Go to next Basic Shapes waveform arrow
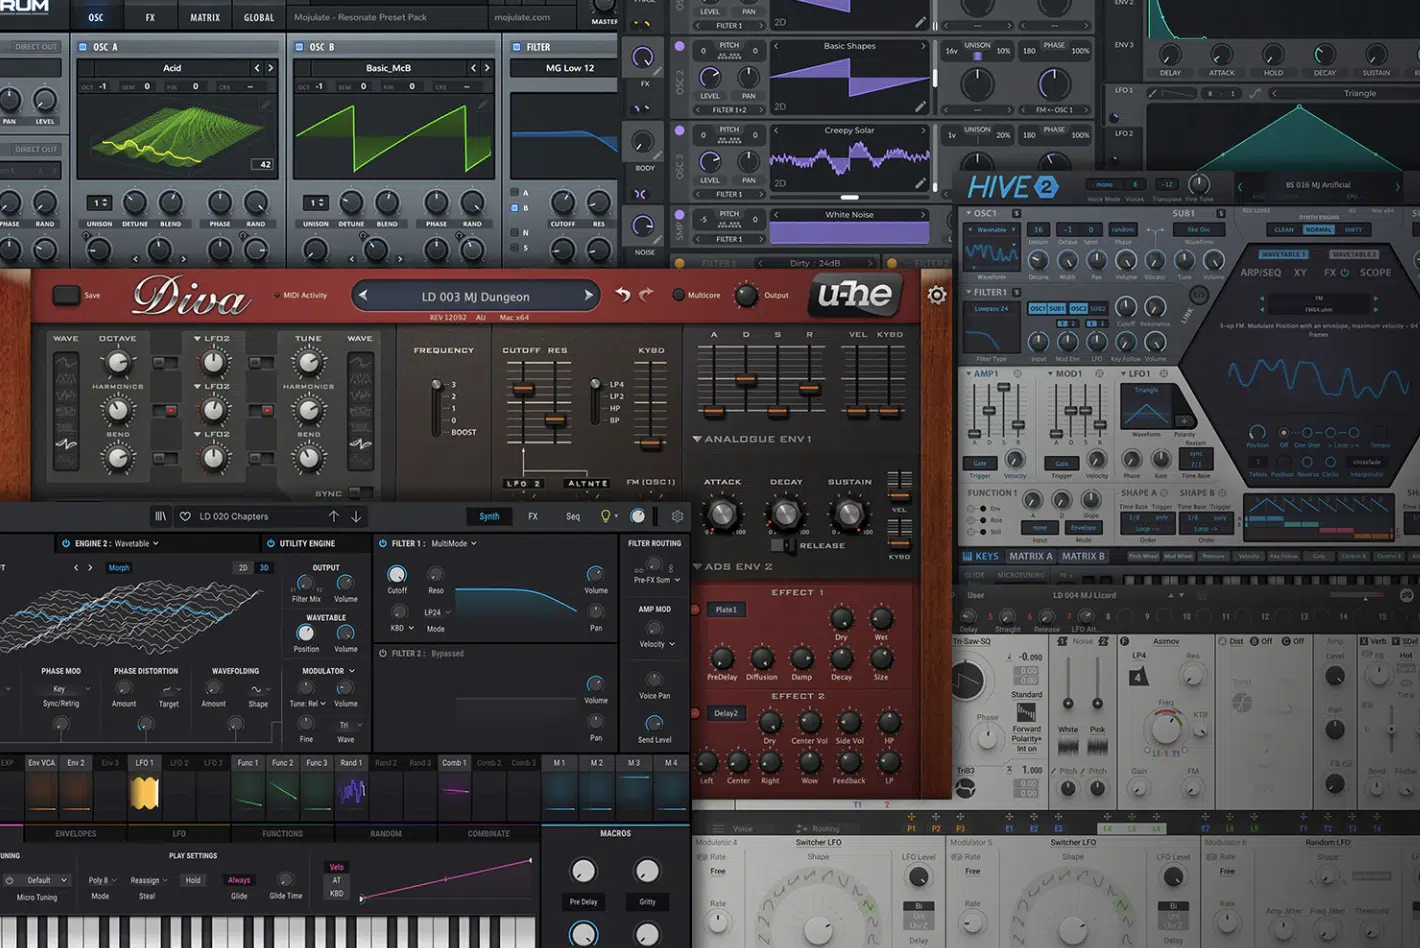Image resolution: width=1420 pixels, height=948 pixels. 922,46
